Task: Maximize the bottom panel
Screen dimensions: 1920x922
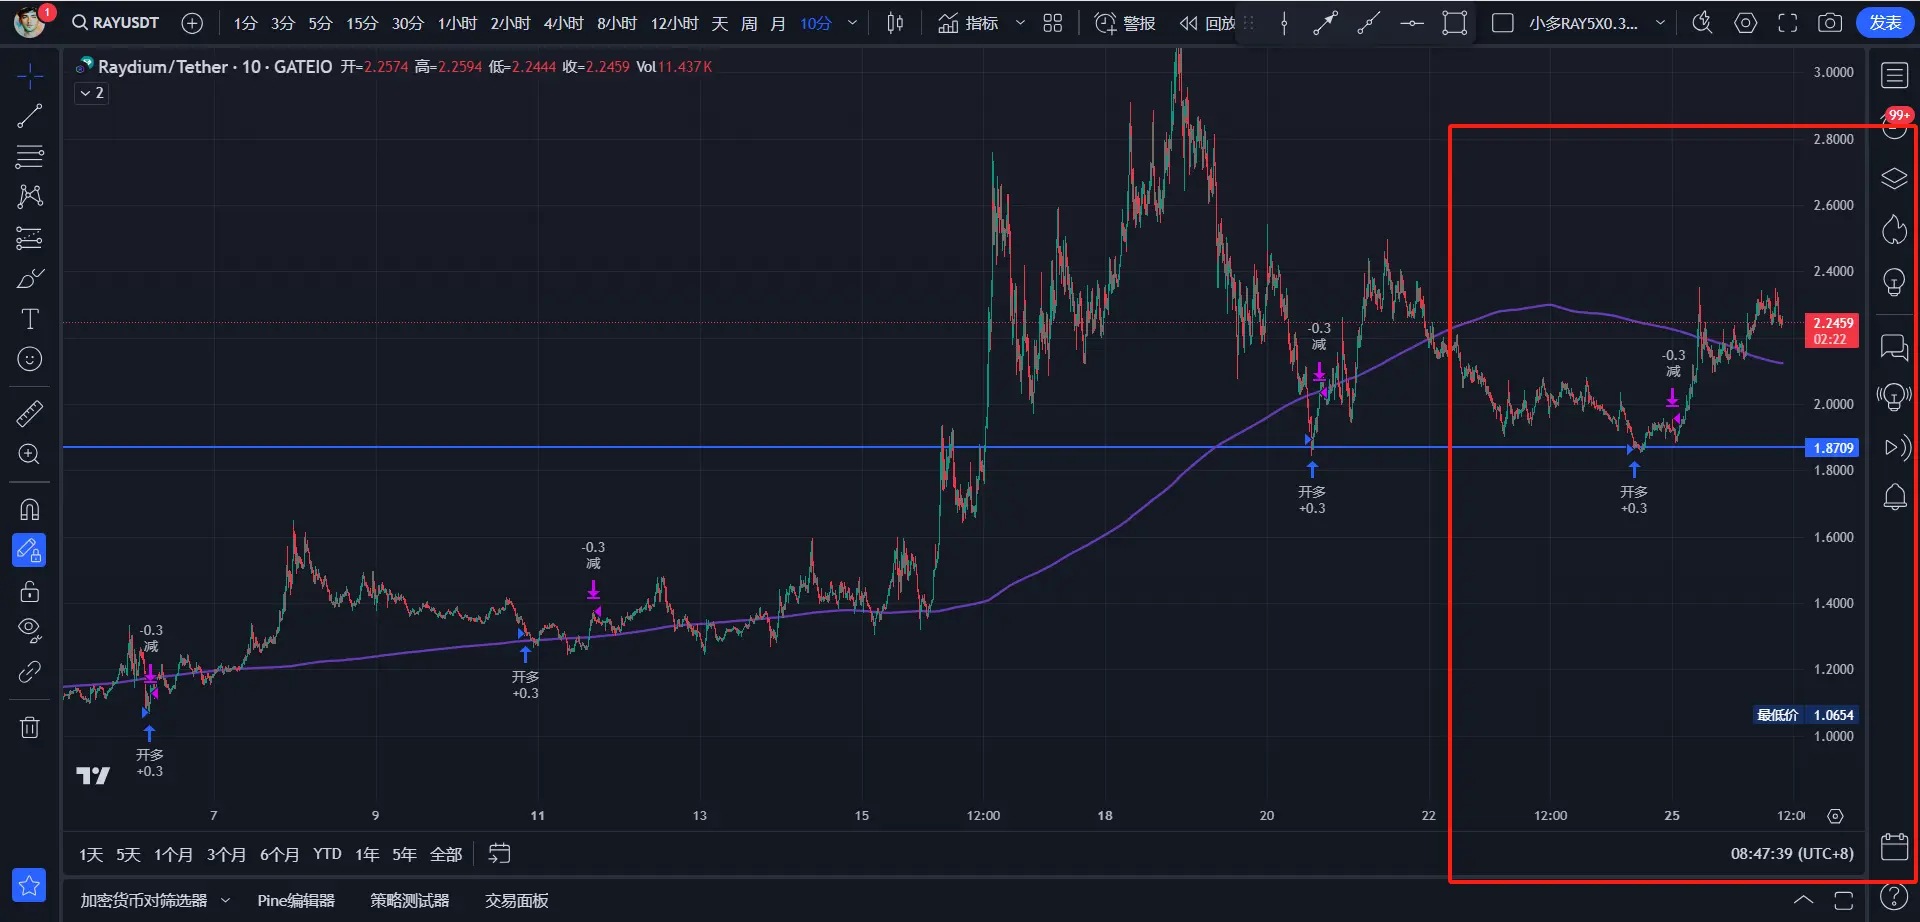Action: pyautogui.click(x=1843, y=900)
